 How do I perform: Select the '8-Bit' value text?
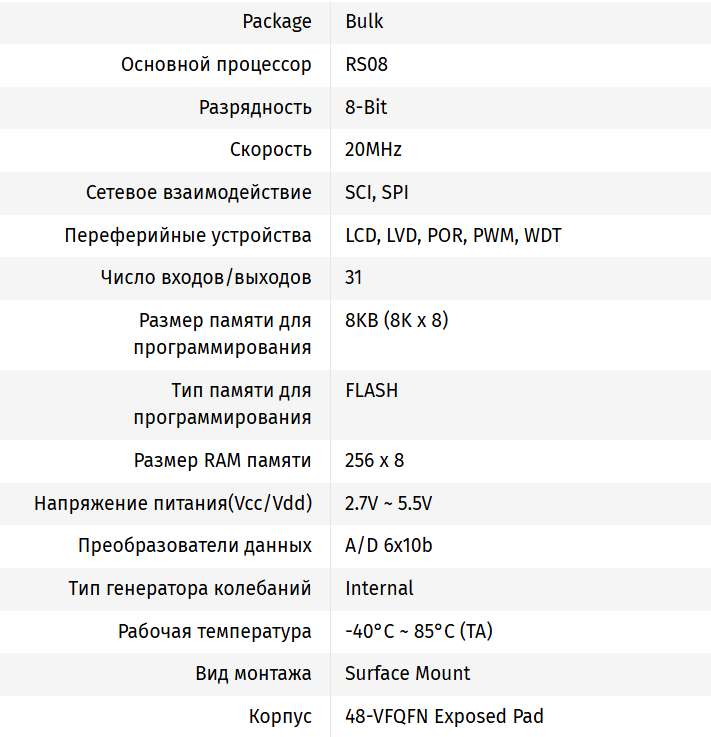click(x=366, y=107)
